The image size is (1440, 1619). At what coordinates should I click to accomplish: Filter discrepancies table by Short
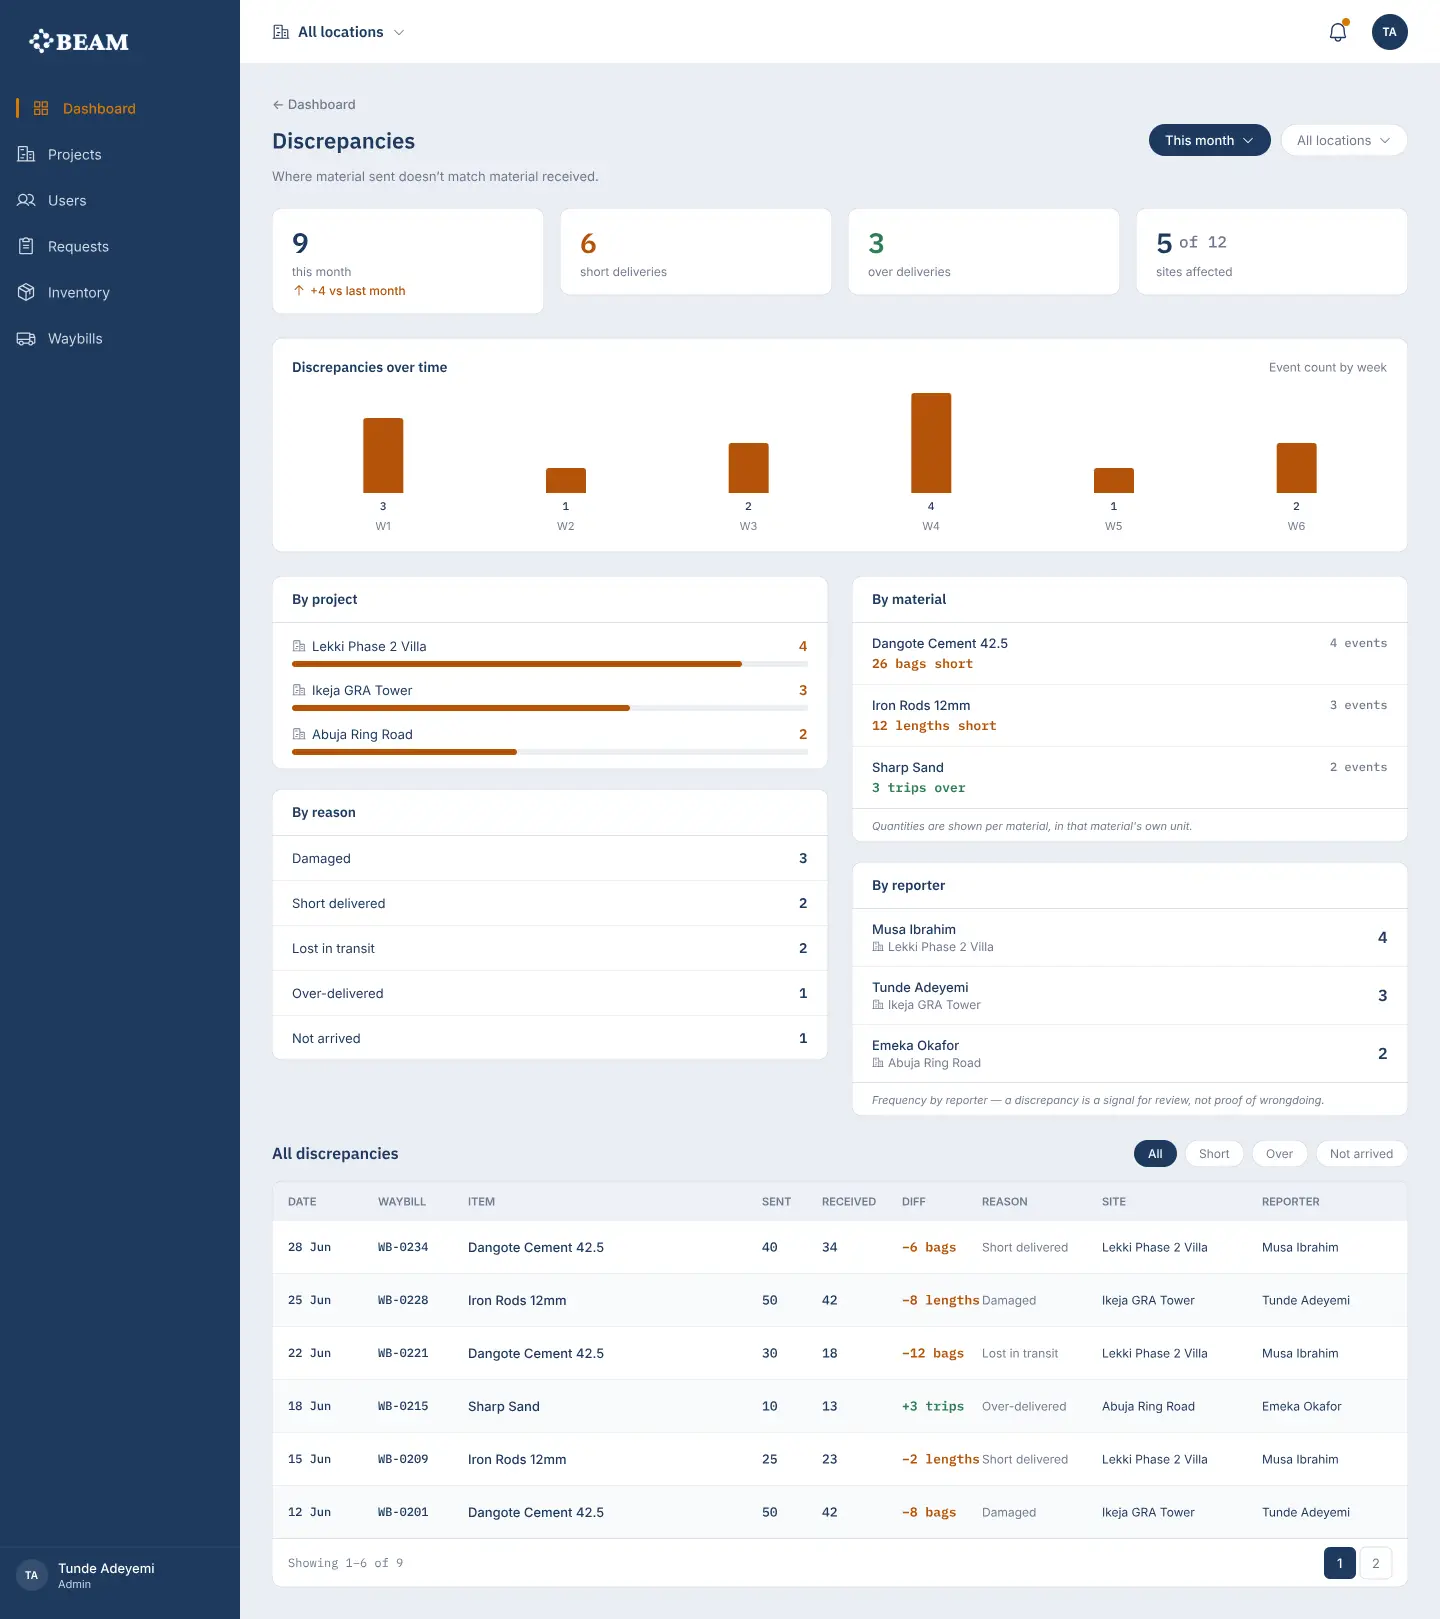[1214, 1153]
